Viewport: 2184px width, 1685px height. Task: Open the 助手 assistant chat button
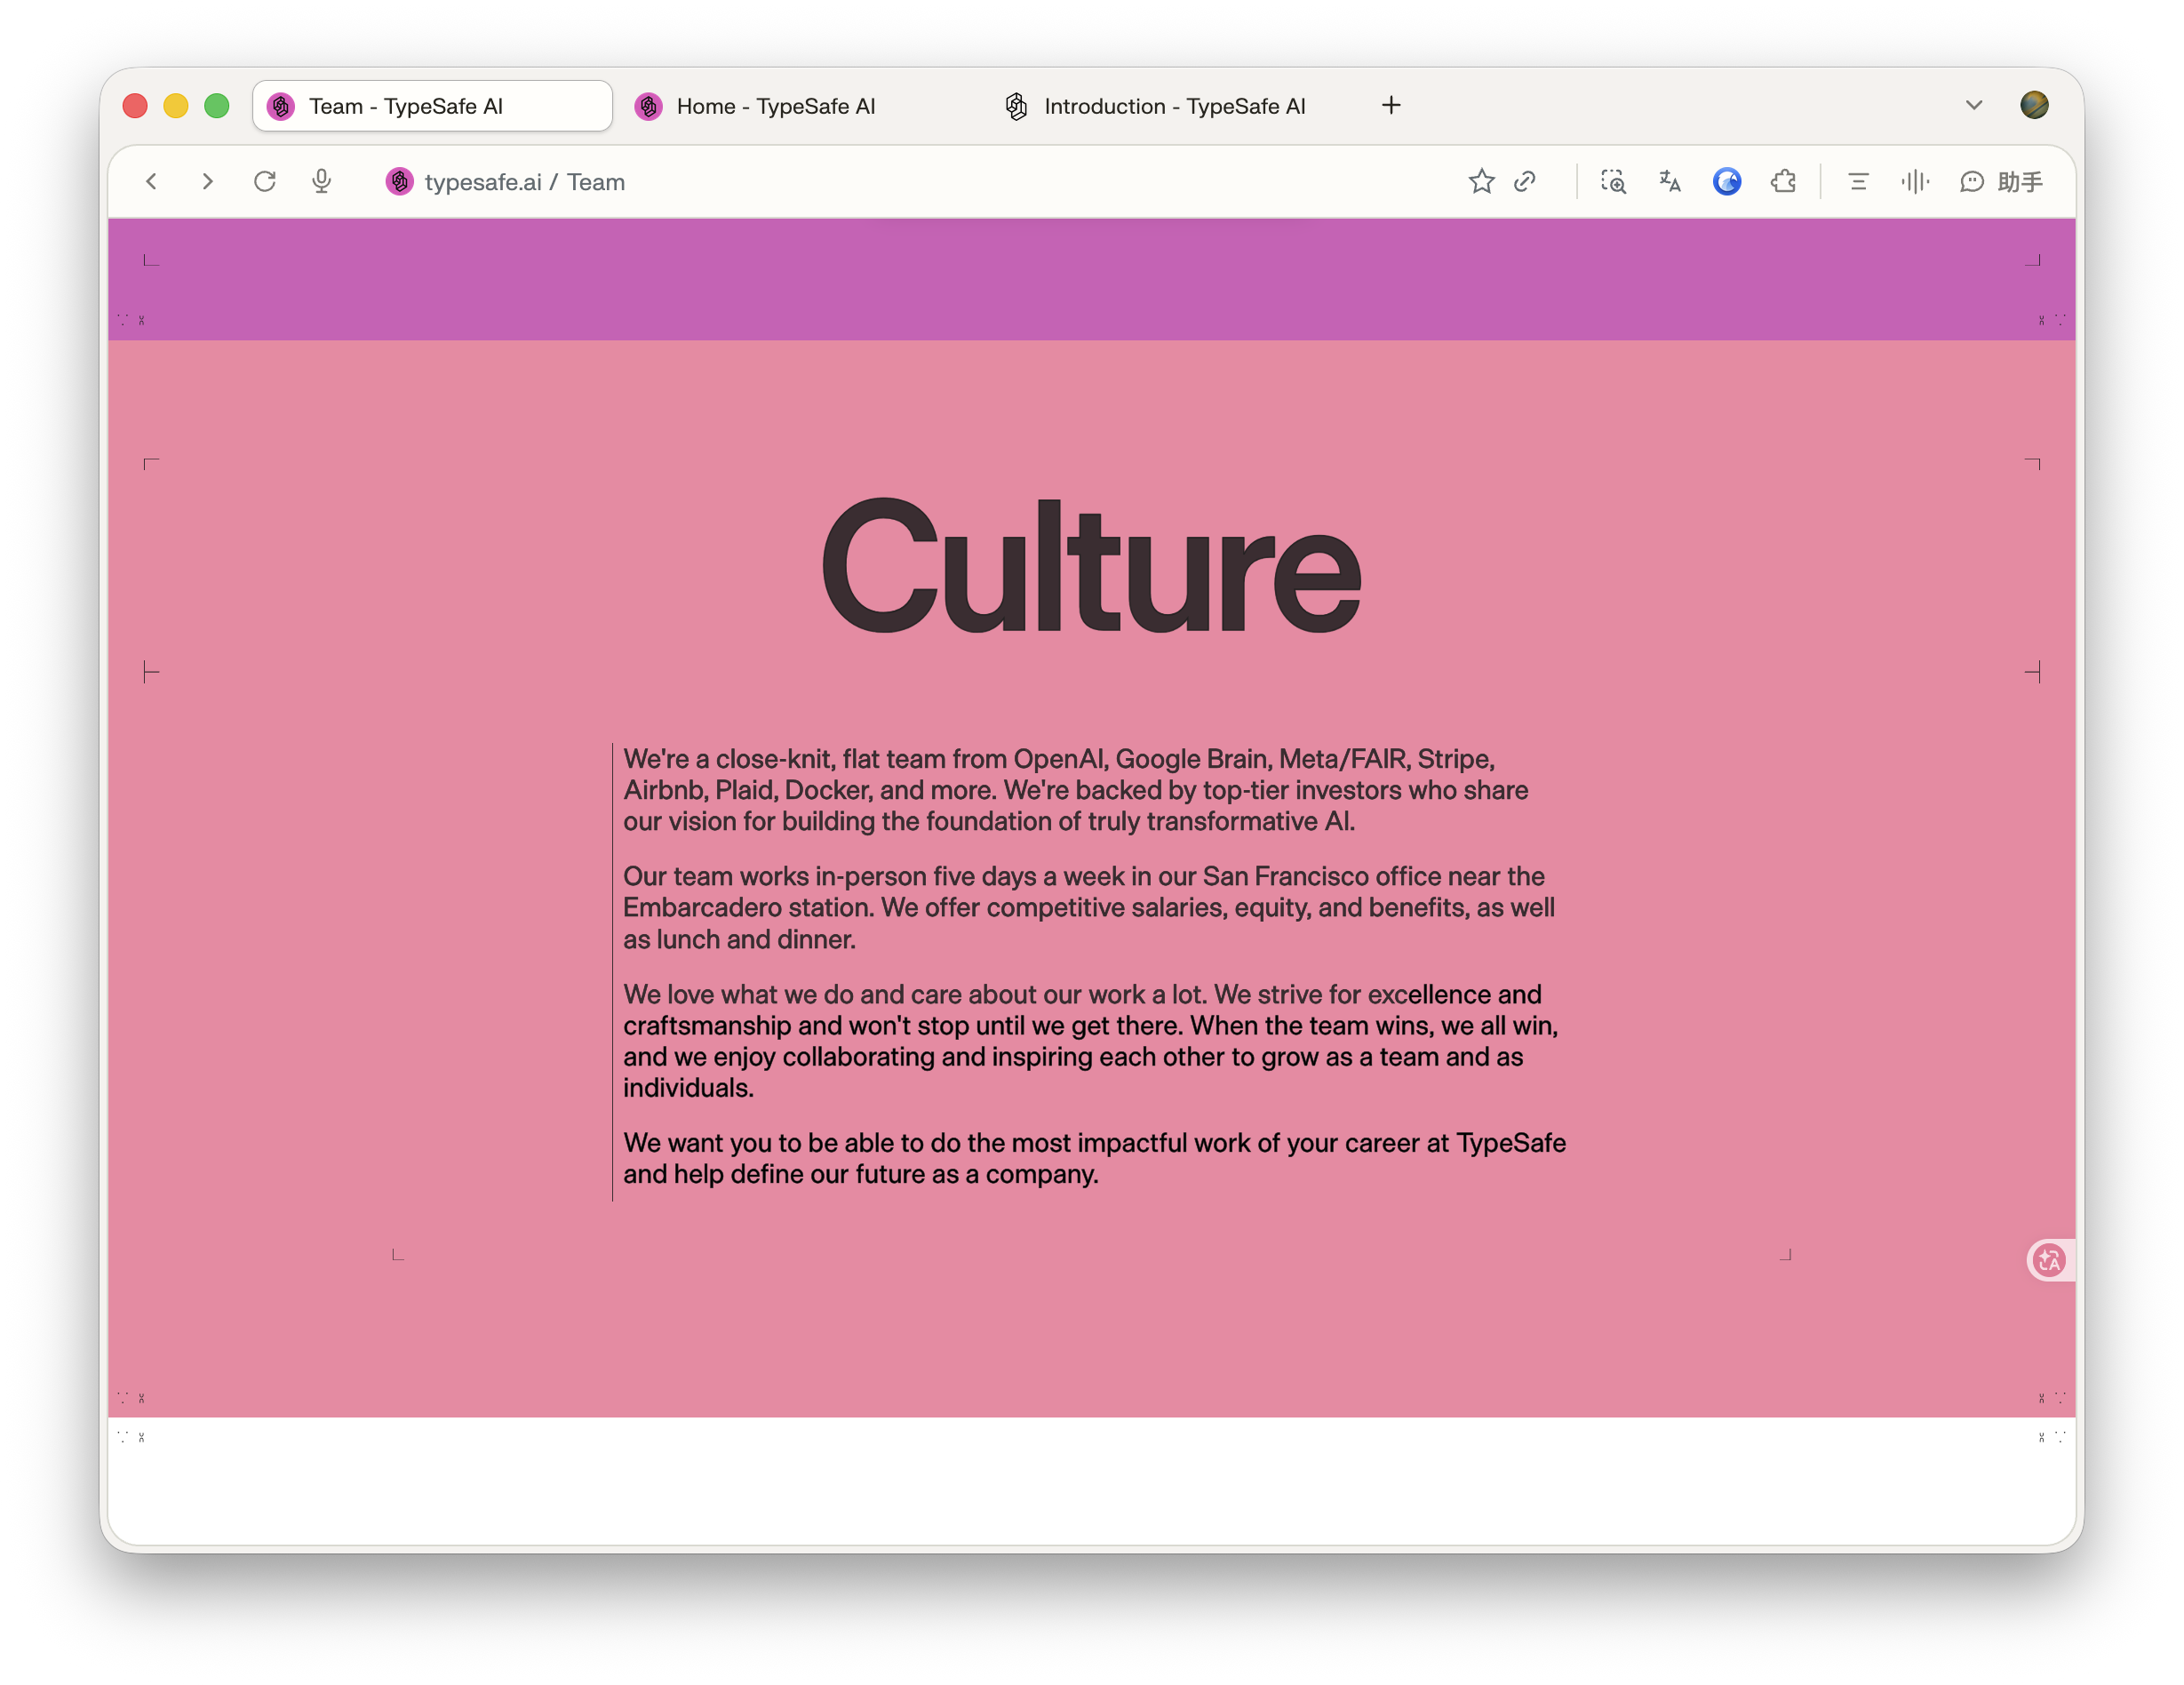point(2001,181)
